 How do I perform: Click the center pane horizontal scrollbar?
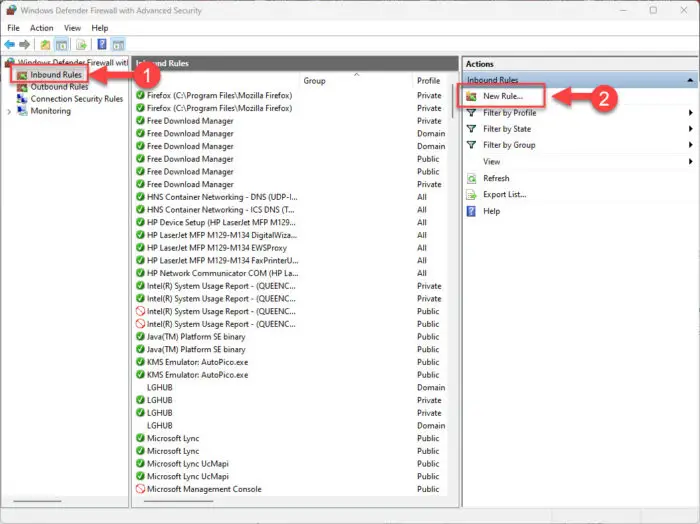click(x=179, y=501)
